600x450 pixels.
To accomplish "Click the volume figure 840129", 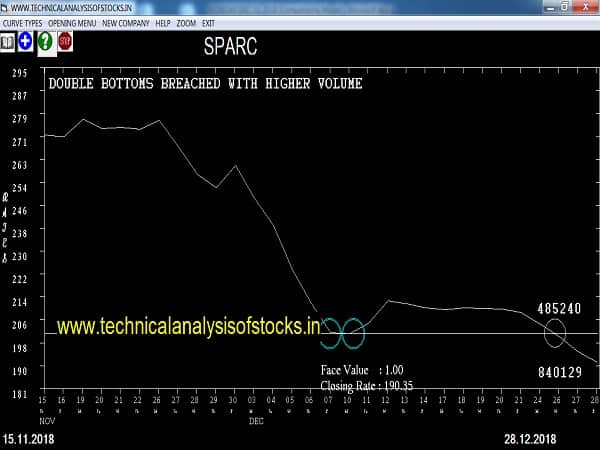I will coord(558,371).
